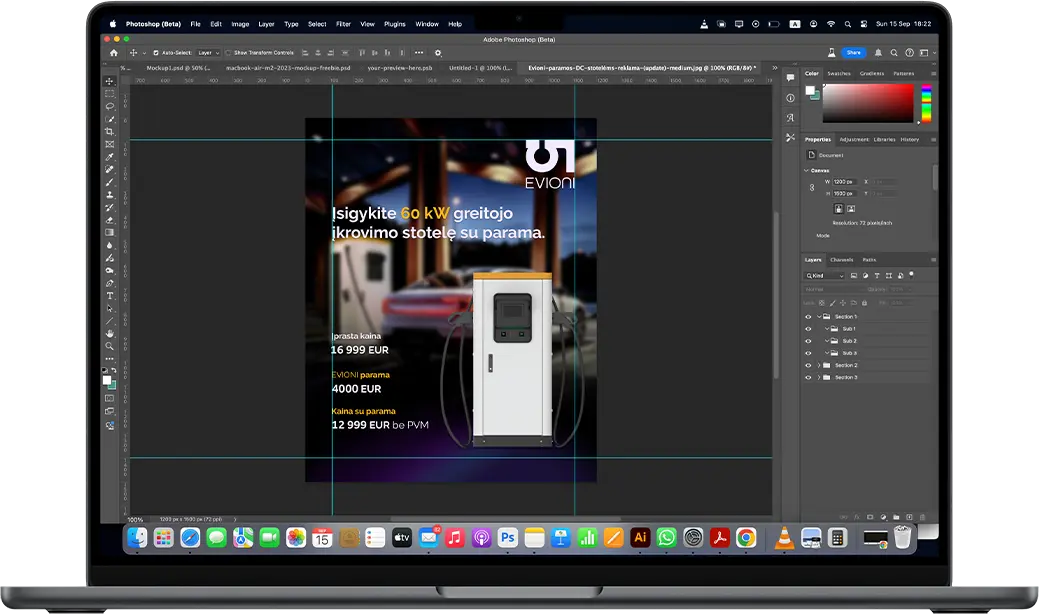Open VLC from the Dock

coord(785,537)
